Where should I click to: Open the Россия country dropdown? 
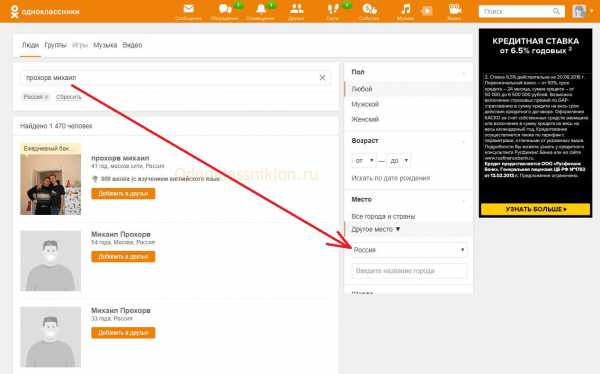click(409, 250)
